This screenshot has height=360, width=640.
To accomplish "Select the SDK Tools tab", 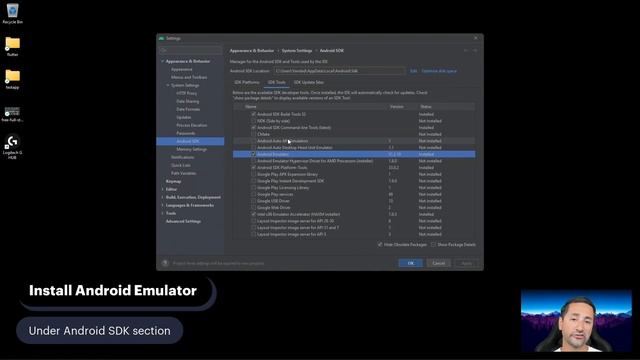I will click(x=276, y=82).
